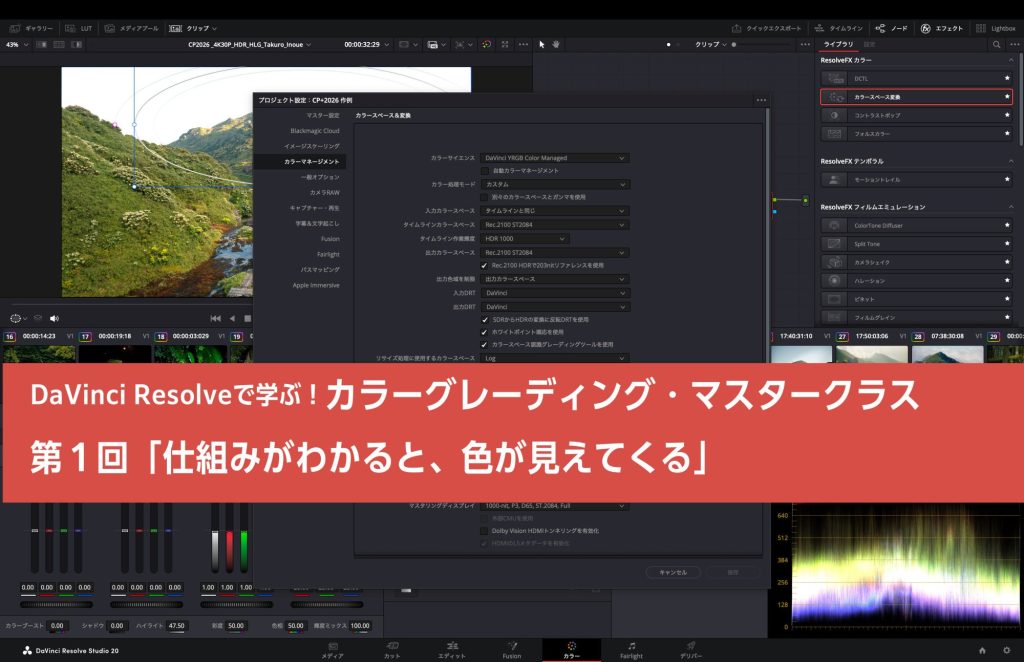
Task: Uncheck Rec.2100 HDRで203nitリファレンスを使用
Action: click(x=484, y=266)
